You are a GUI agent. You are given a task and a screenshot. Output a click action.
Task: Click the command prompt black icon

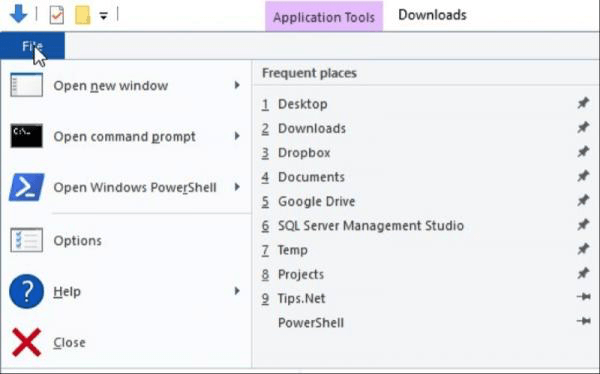26,136
